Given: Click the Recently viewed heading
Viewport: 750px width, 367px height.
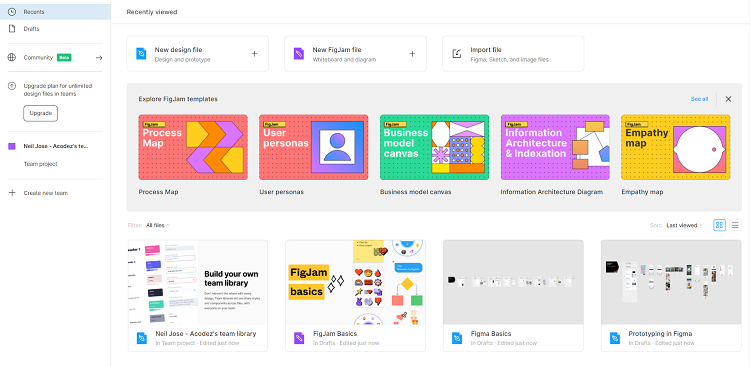Looking at the screenshot, I should coord(152,12).
